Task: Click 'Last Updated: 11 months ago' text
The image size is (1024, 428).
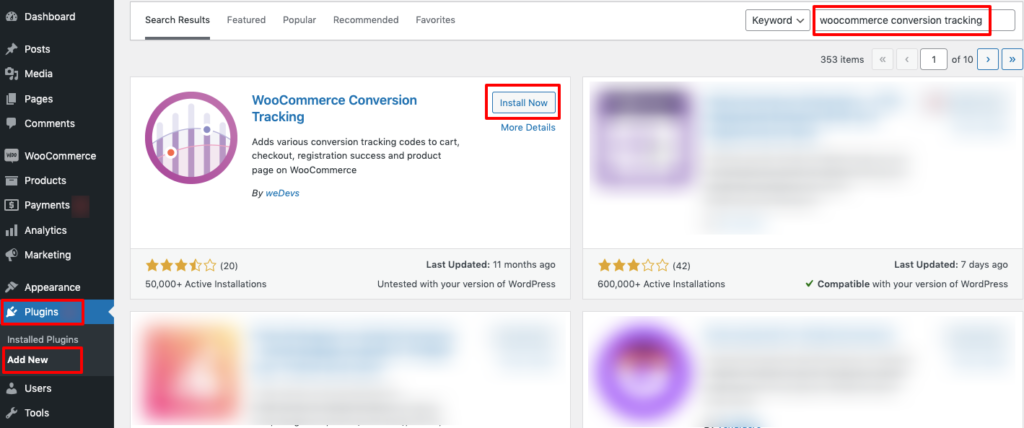Action: [x=490, y=265]
